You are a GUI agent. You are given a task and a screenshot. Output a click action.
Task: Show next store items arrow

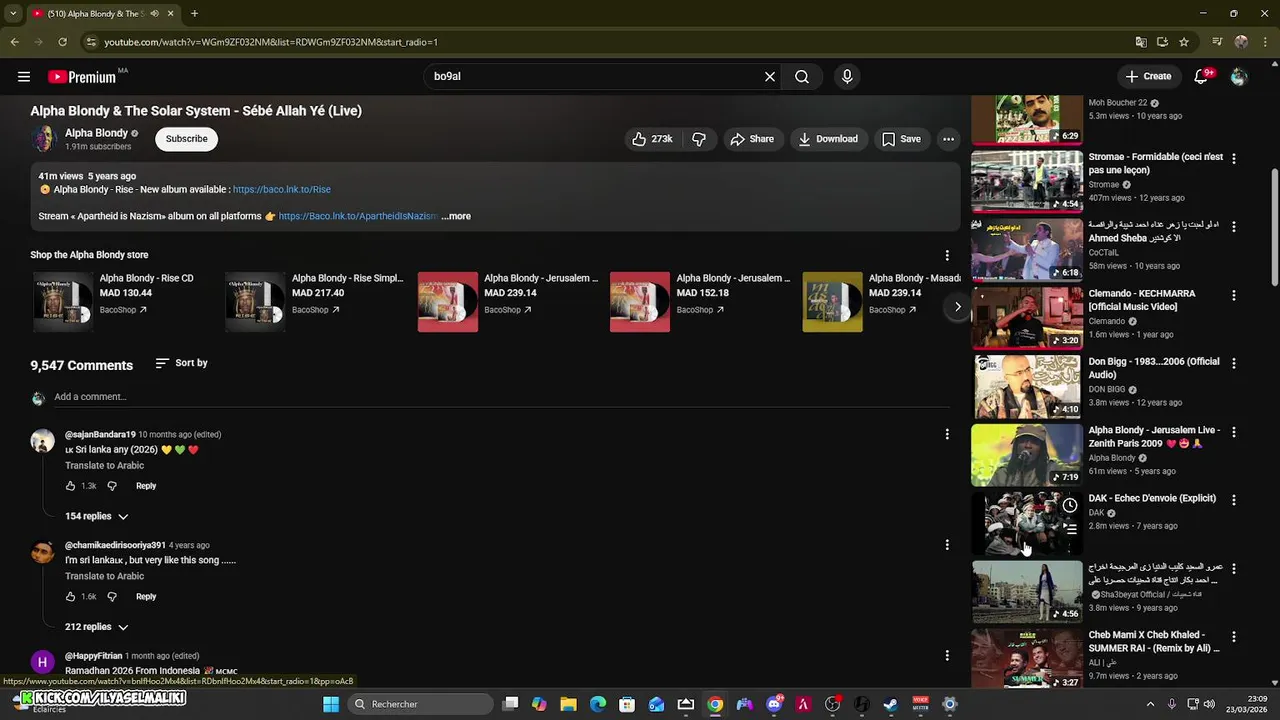957,307
